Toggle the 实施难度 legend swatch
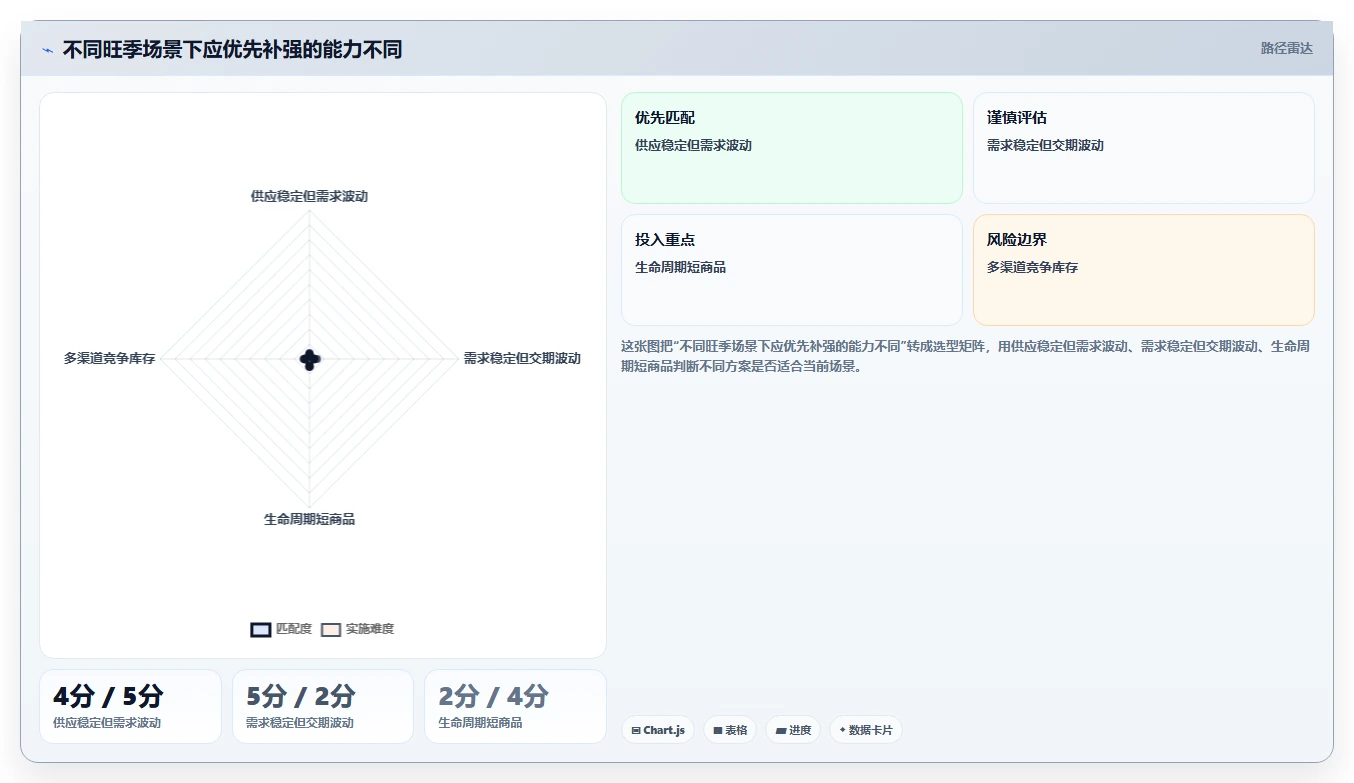The height and width of the screenshot is (783, 1354). (331, 629)
